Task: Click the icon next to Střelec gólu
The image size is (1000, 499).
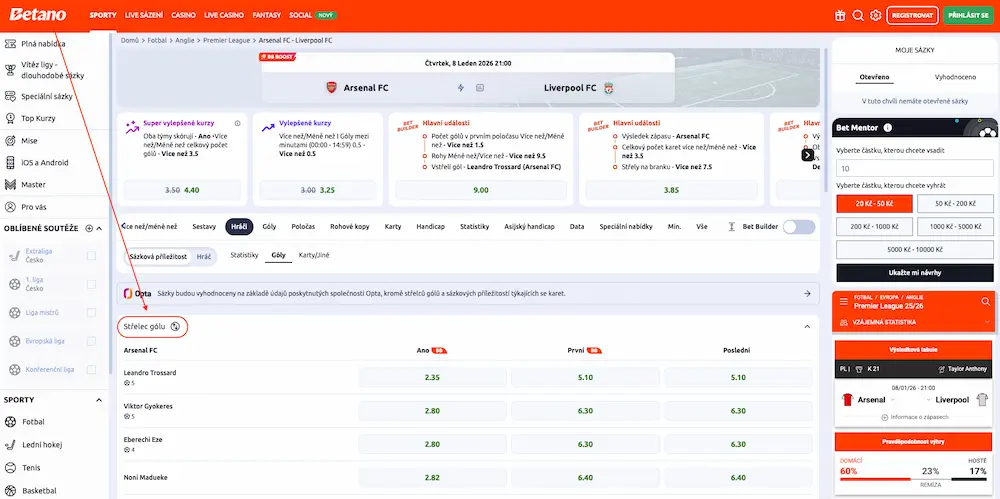Action: pyautogui.click(x=175, y=326)
